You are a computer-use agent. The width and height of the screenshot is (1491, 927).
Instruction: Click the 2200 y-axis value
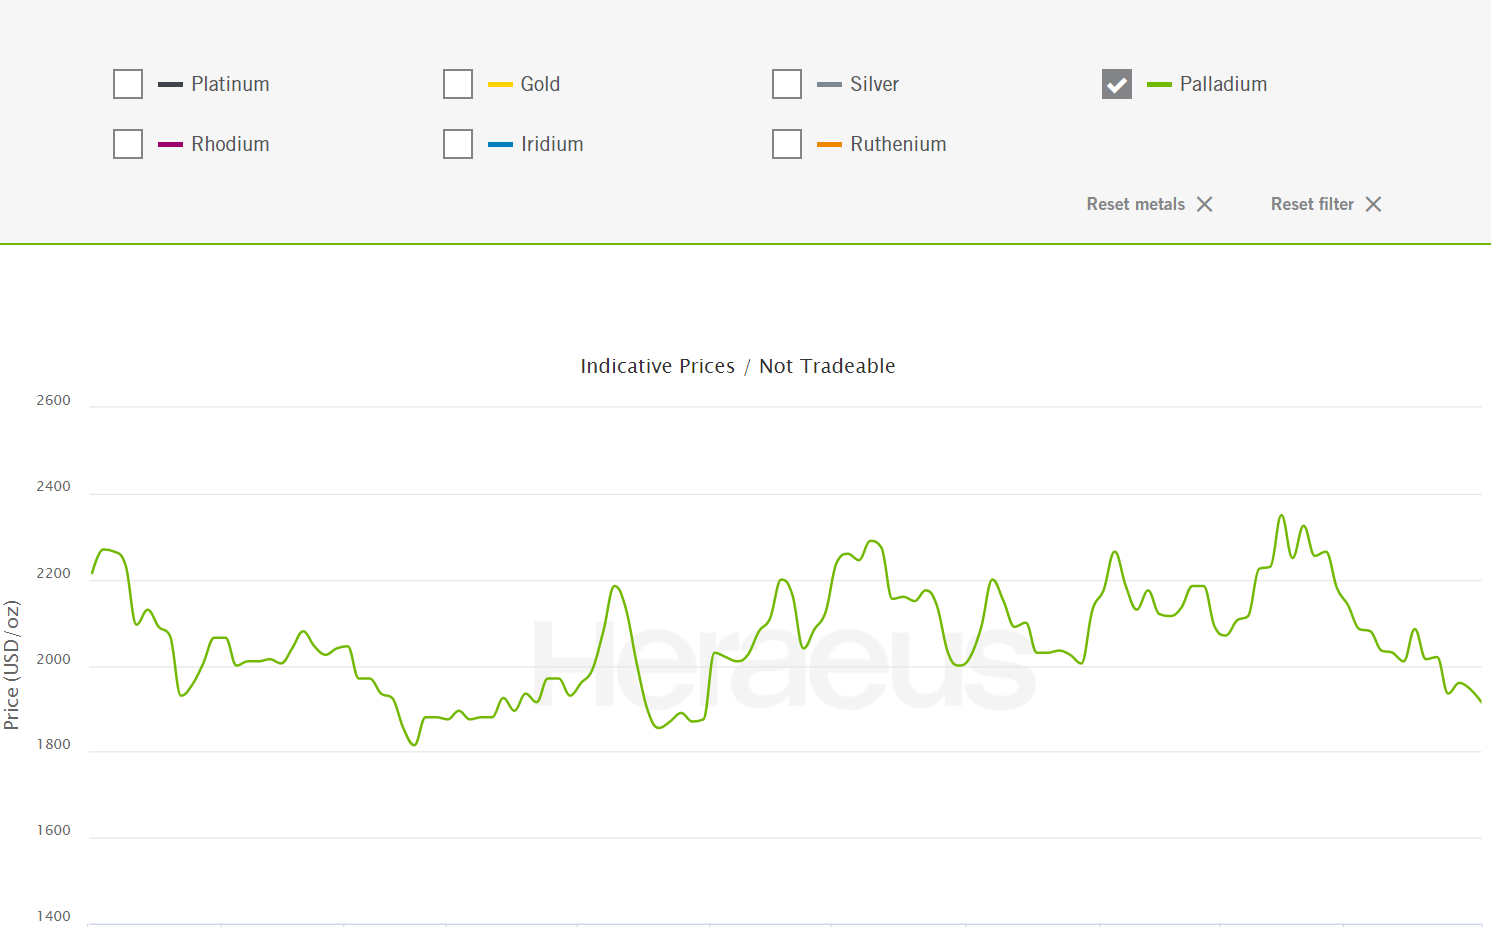pyautogui.click(x=54, y=573)
